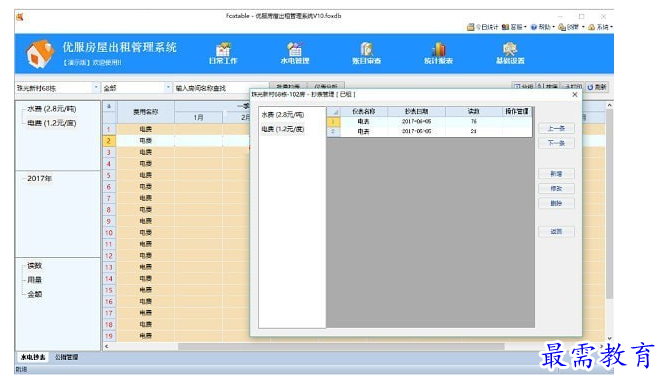Viewport: 663px width, 387px height.
Task: Select the 用量 view option
Action: (35, 280)
